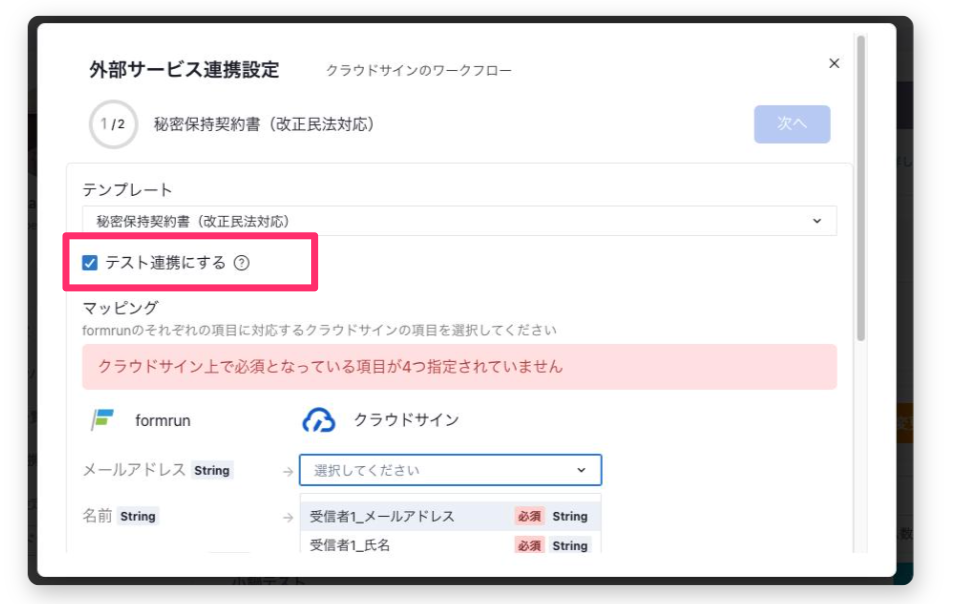Click the red required-items warning message

459,367
